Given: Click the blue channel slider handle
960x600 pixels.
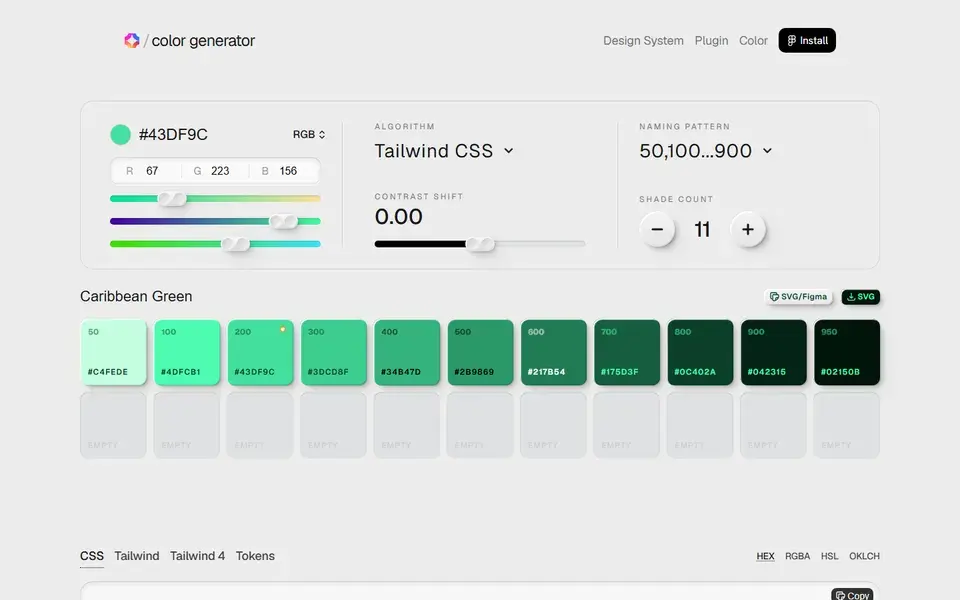Looking at the screenshot, I should [236, 244].
